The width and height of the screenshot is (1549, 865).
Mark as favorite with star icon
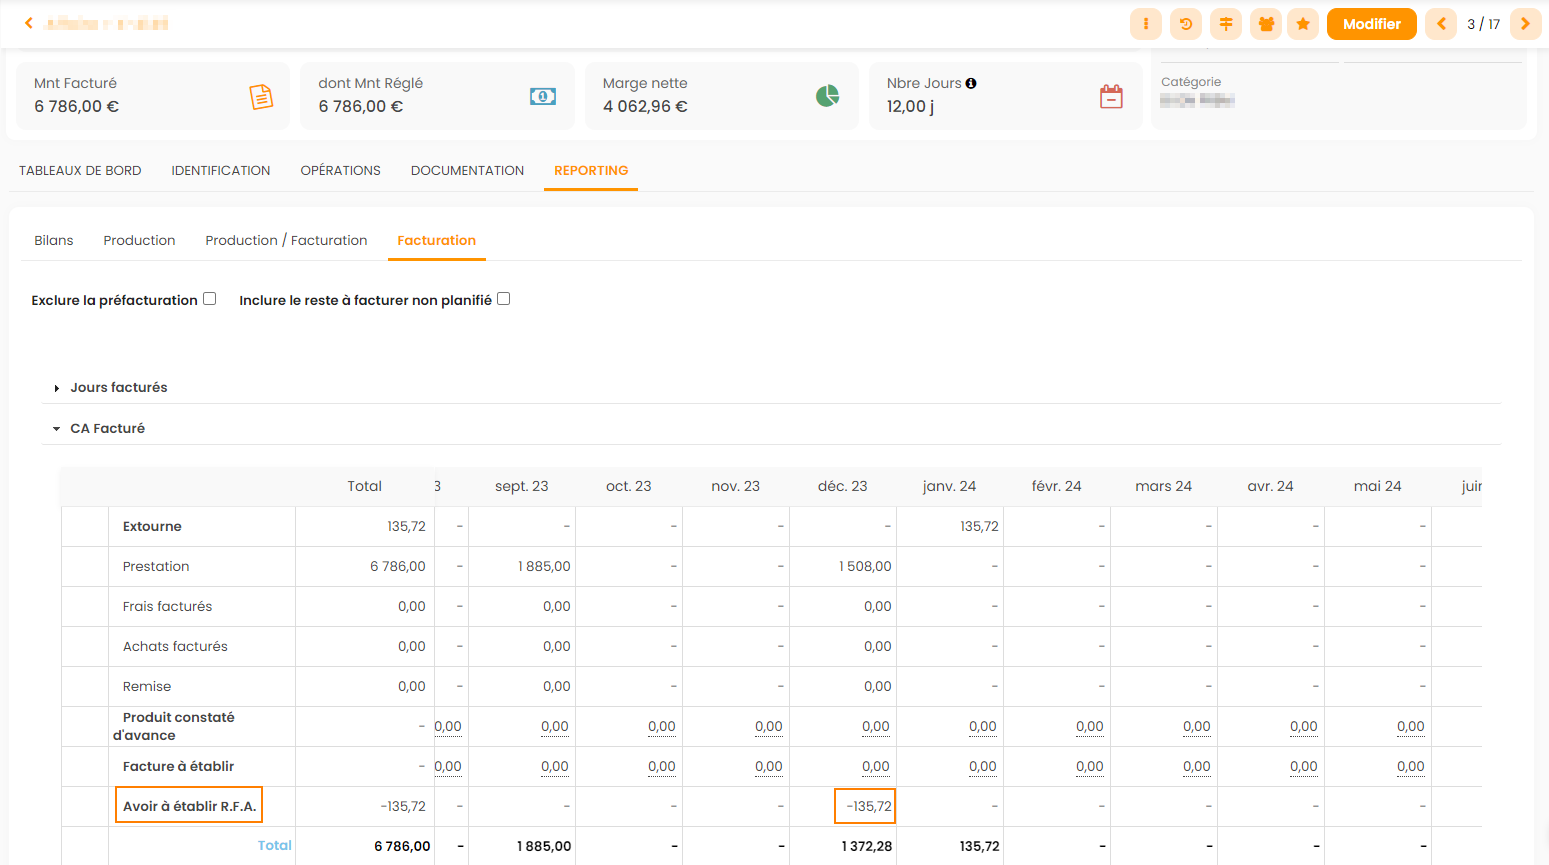1303,24
